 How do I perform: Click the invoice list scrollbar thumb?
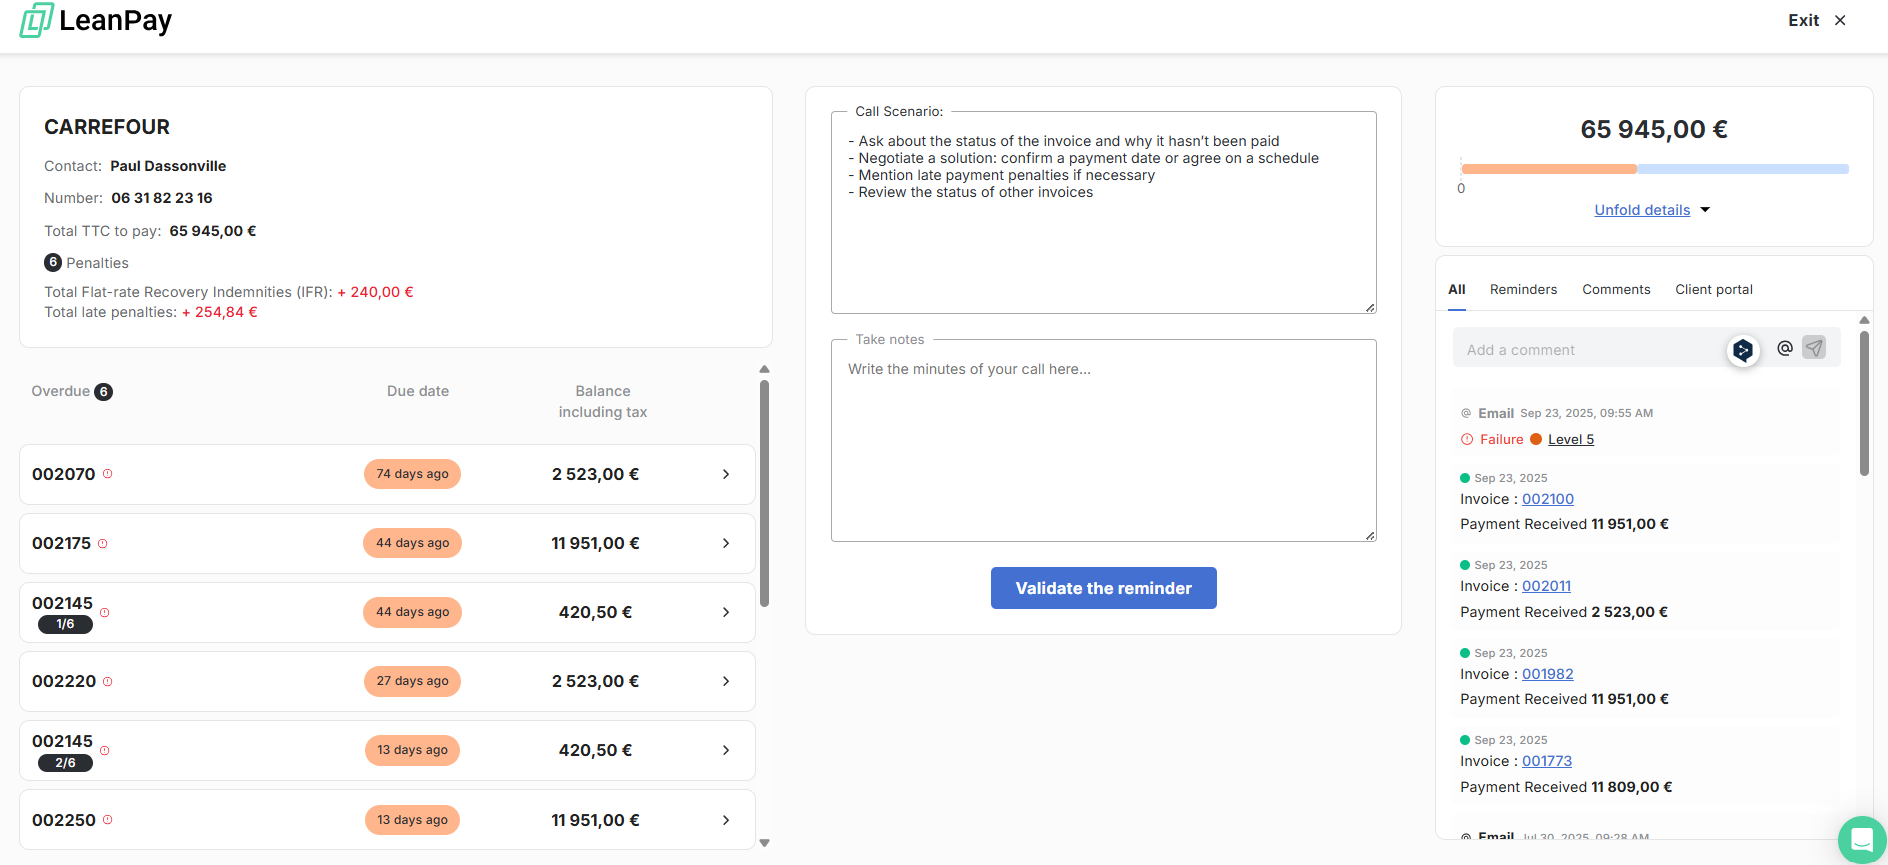764,494
